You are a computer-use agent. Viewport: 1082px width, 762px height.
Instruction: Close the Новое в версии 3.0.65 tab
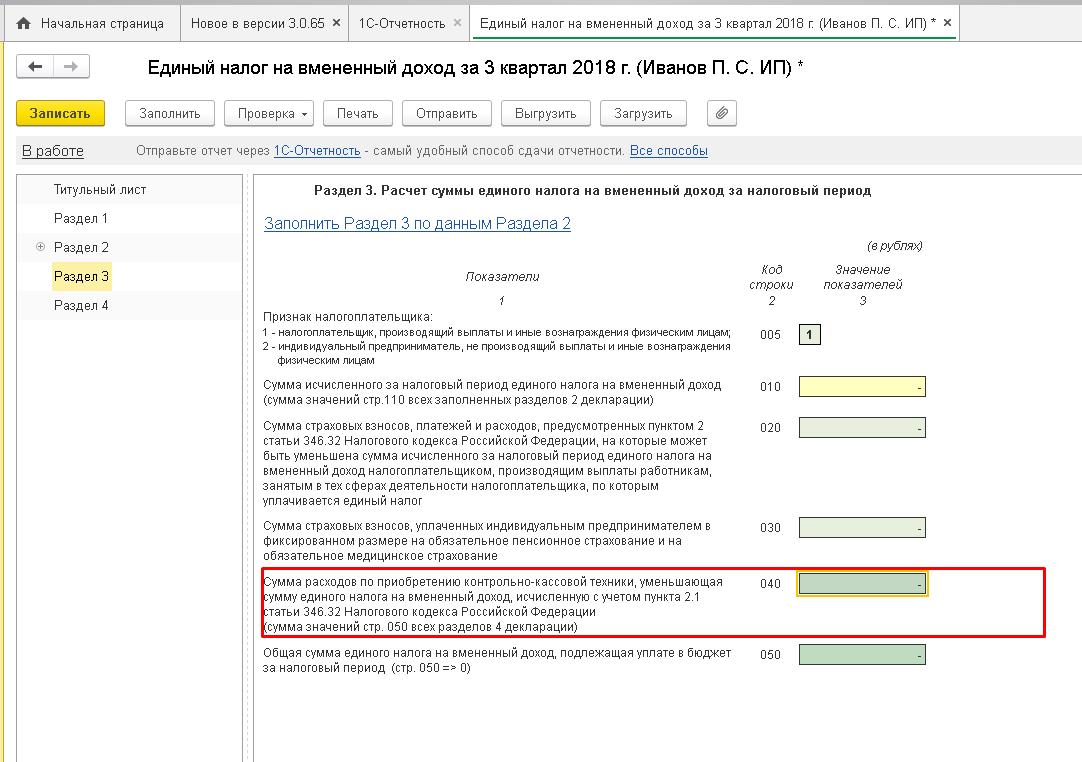(335, 23)
